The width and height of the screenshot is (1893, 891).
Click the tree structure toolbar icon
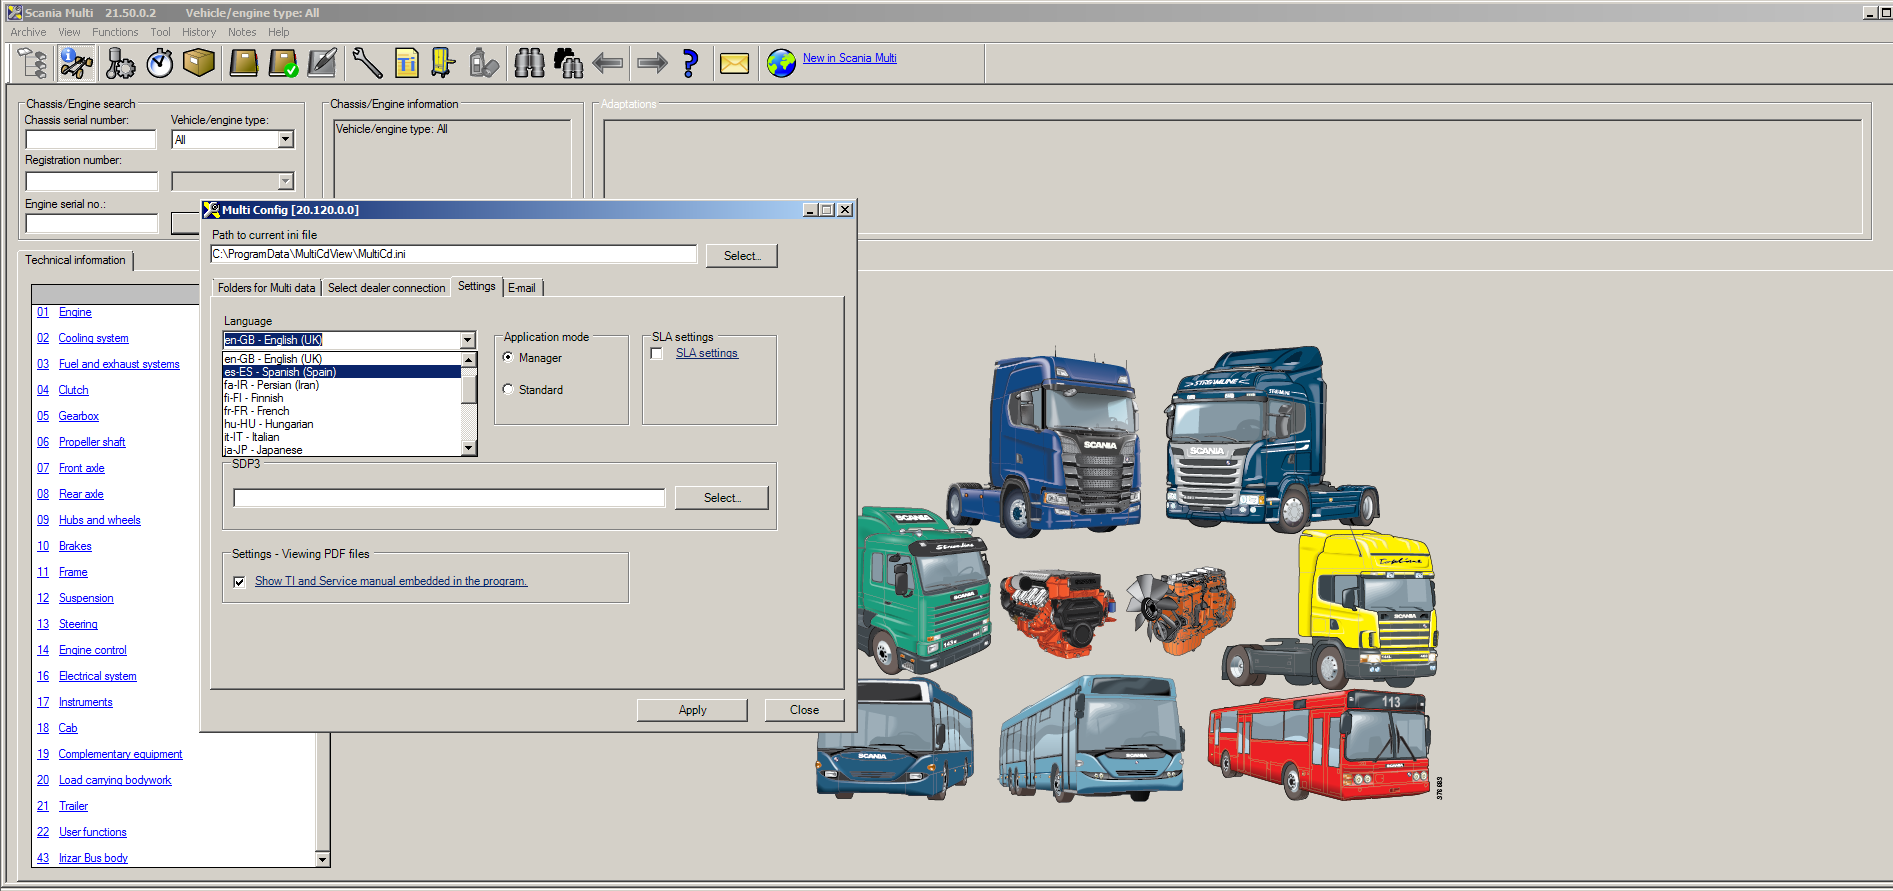tap(33, 63)
